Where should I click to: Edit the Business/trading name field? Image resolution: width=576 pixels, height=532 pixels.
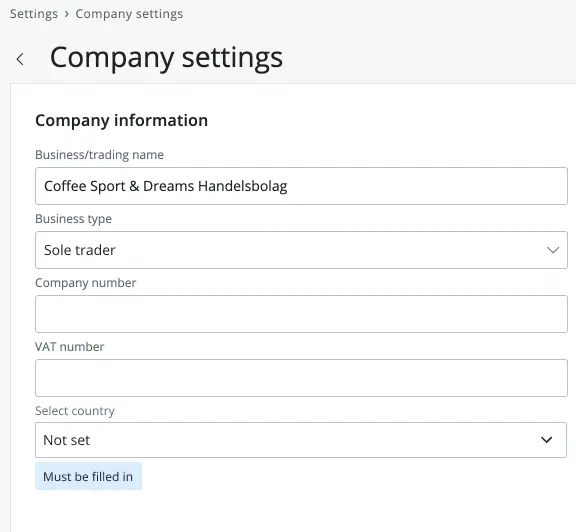301,186
